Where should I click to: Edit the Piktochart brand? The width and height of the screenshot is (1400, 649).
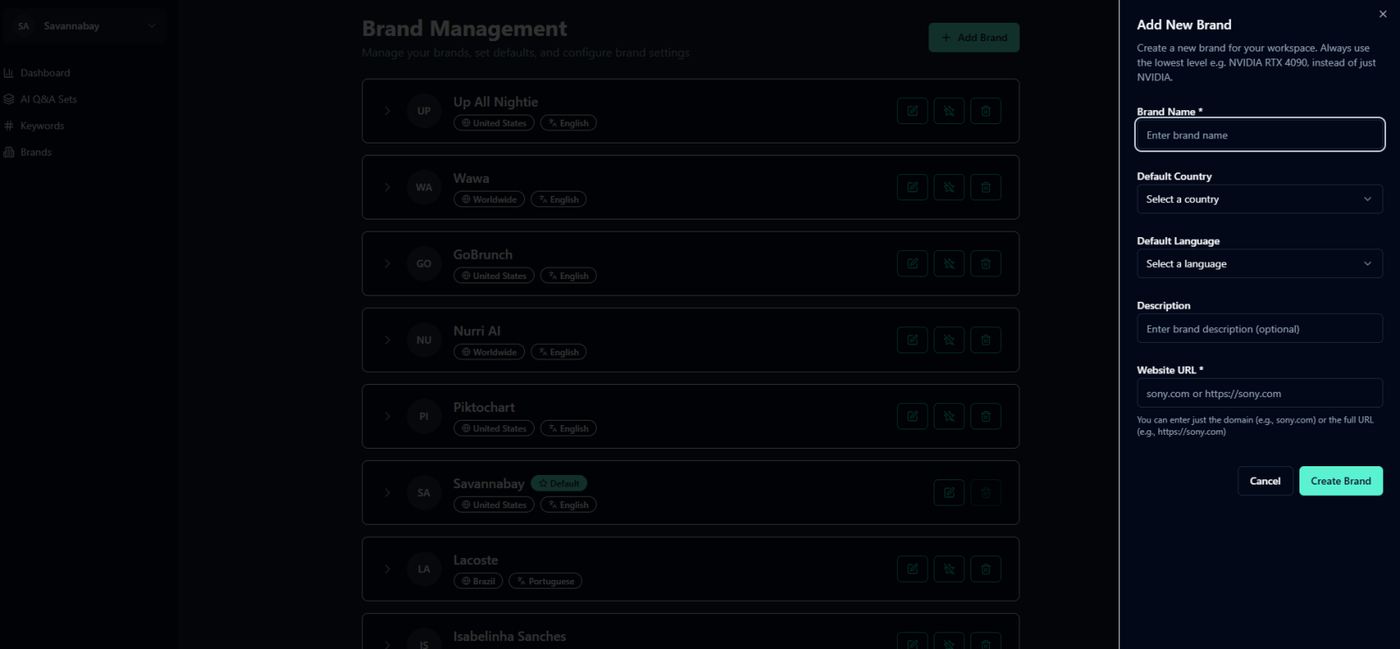(912, 416)
